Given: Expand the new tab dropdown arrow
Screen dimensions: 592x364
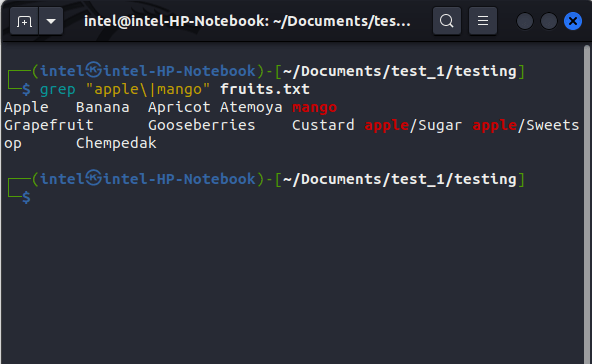Looking at the screenshot, I should [x=51, y=22].
